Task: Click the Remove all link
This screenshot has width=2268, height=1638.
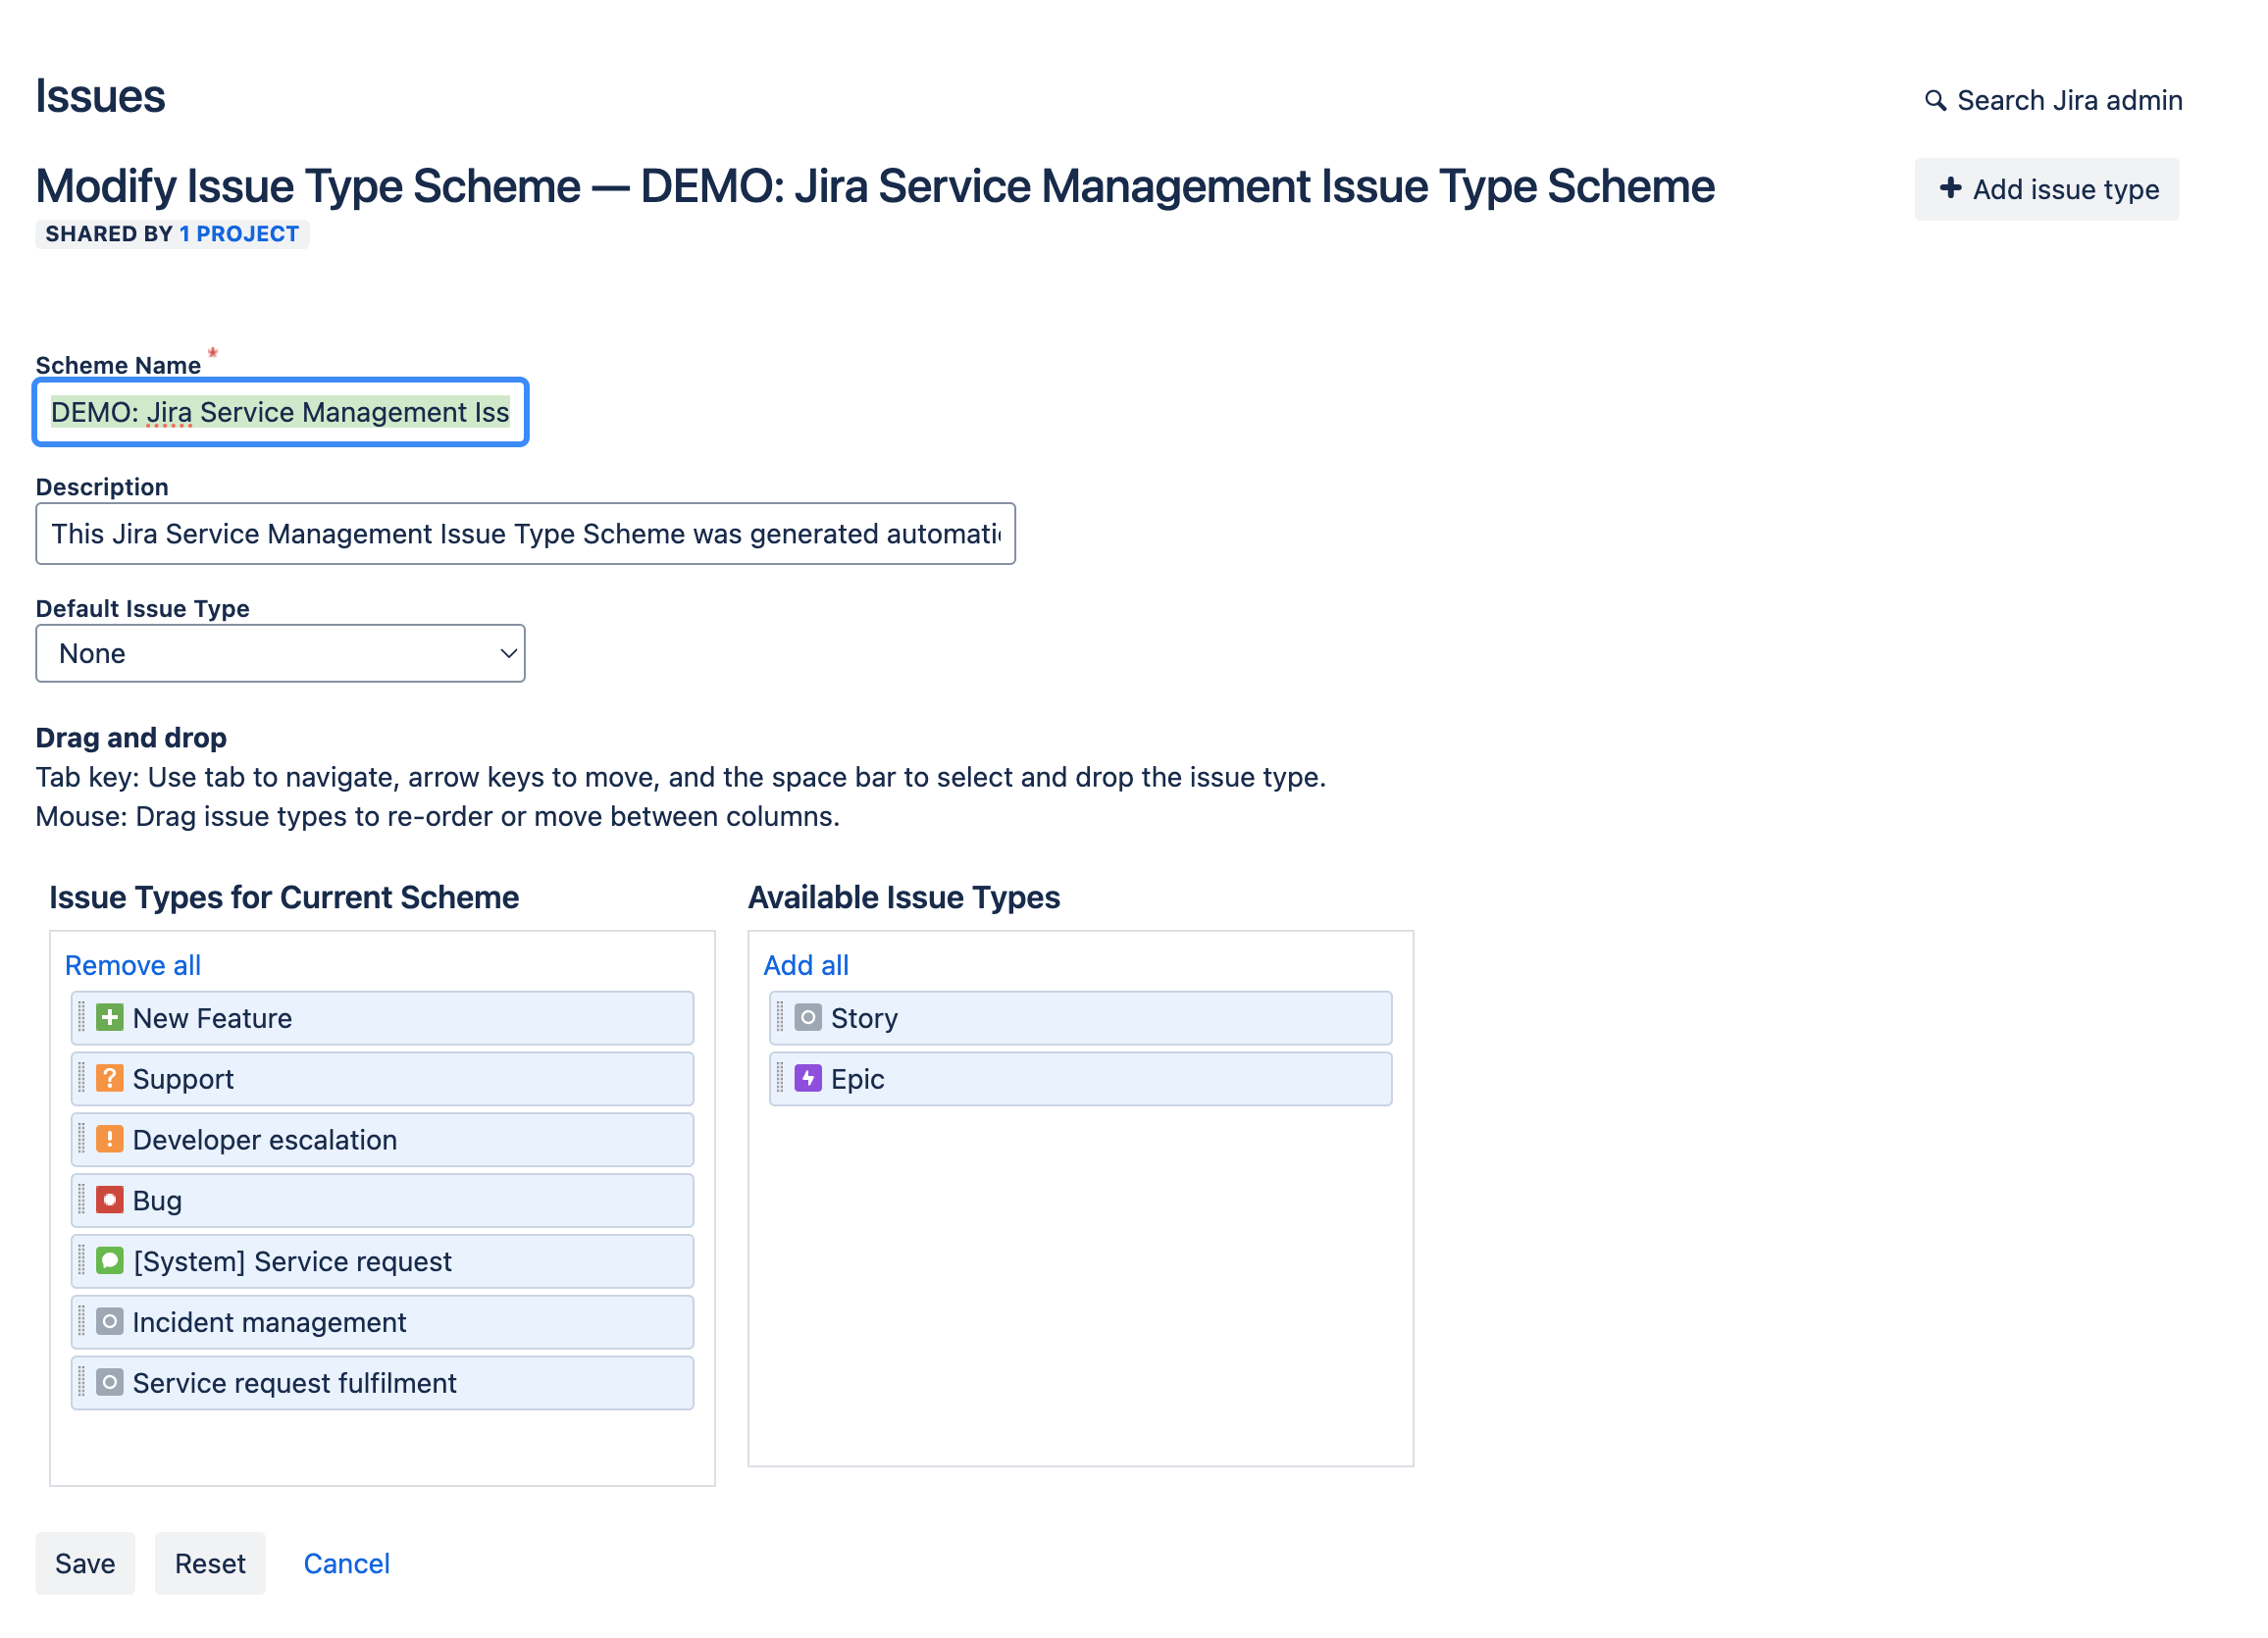Action: (x=133, y=965)
